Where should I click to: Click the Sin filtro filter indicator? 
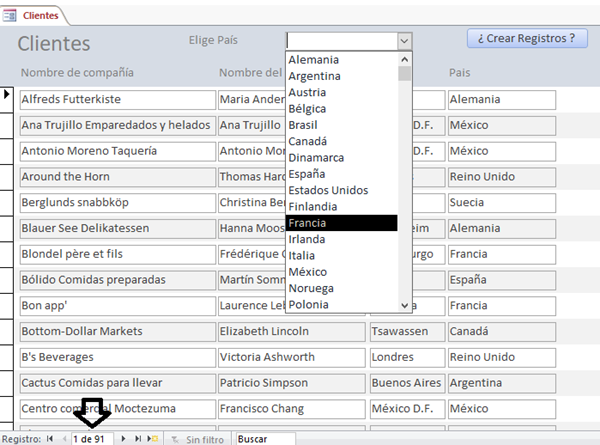click(197, 439)
